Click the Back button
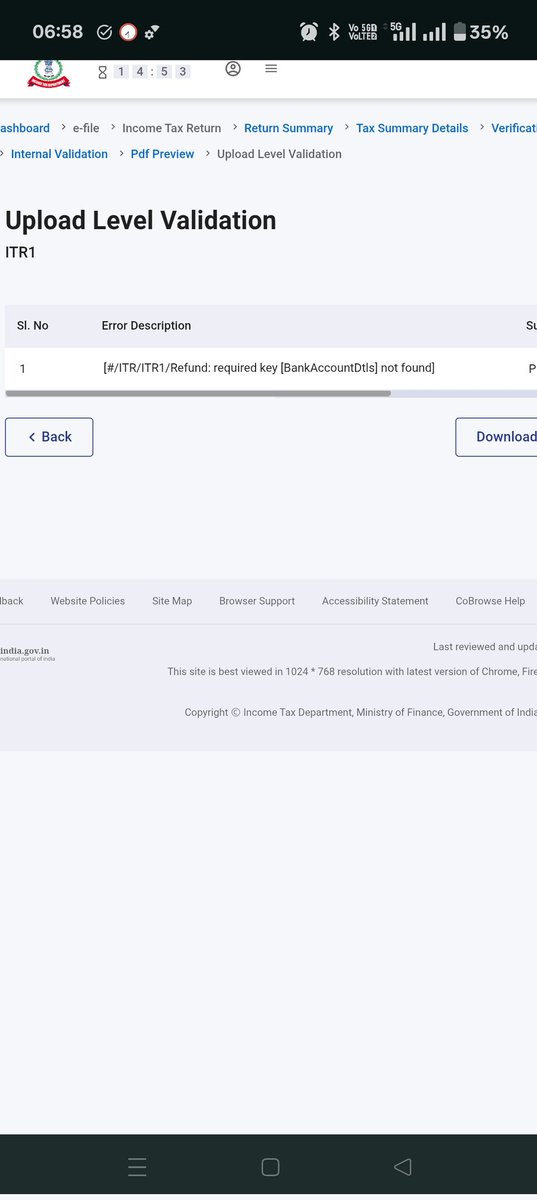This screenshot has width=537, height=1200. pos(49,437)
